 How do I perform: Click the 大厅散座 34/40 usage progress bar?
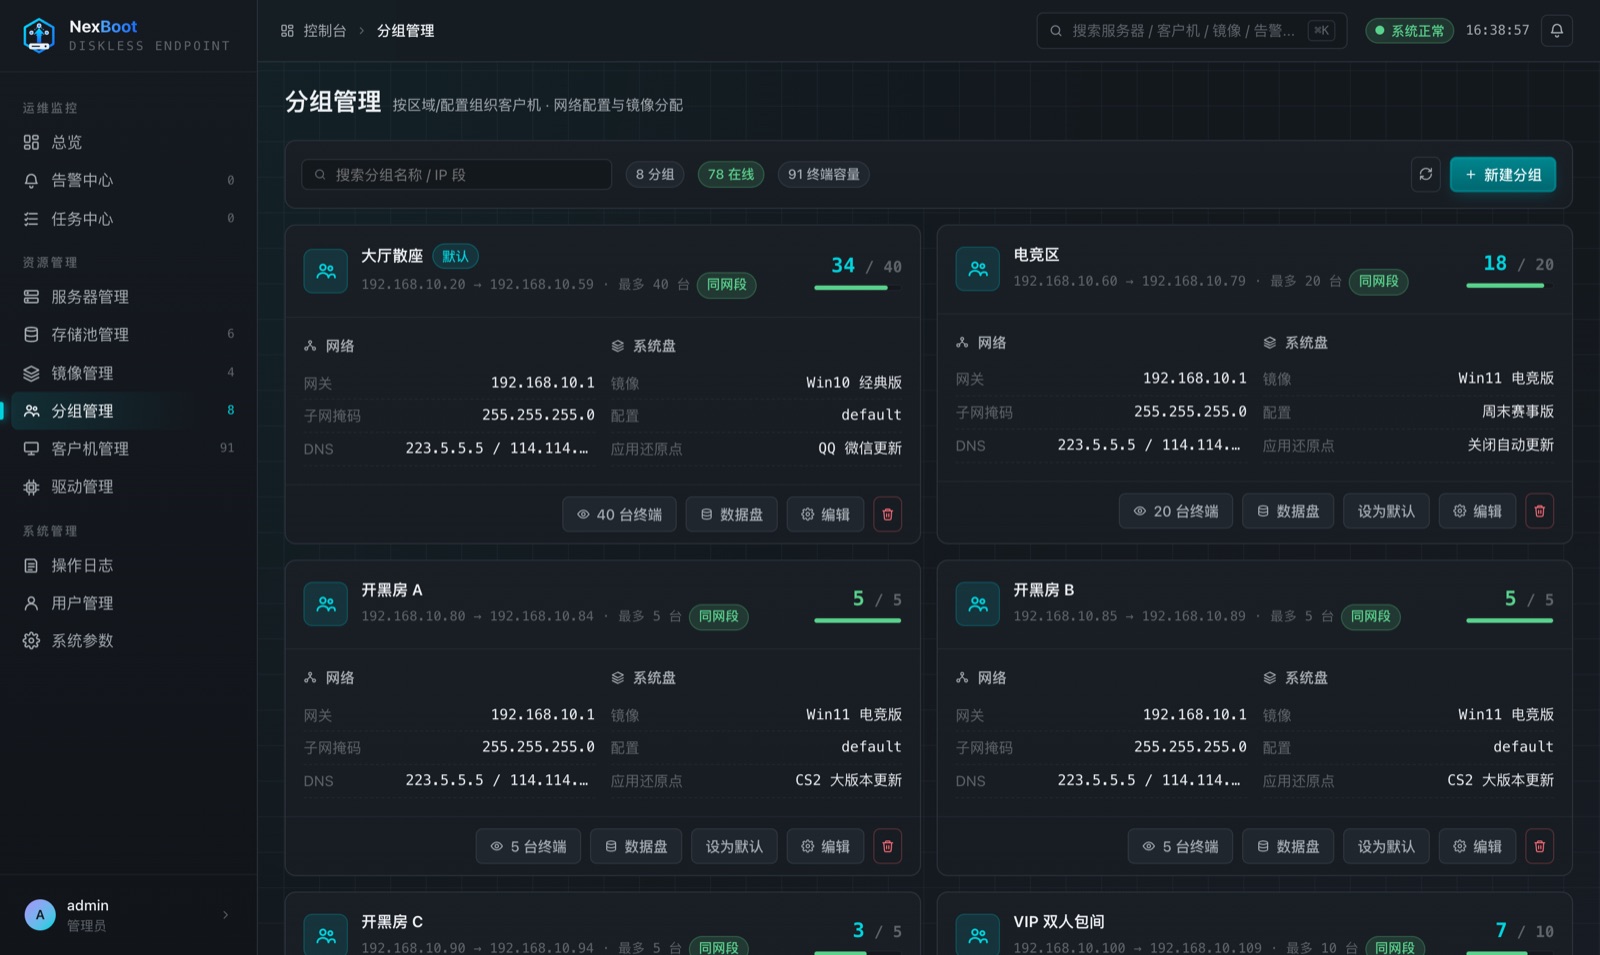(x=858, y=288)
